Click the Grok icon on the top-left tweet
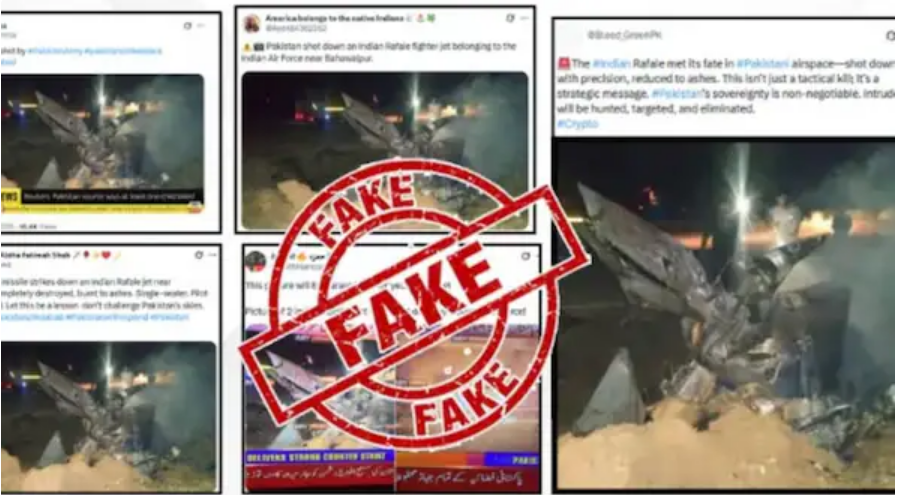 (187, 26)
